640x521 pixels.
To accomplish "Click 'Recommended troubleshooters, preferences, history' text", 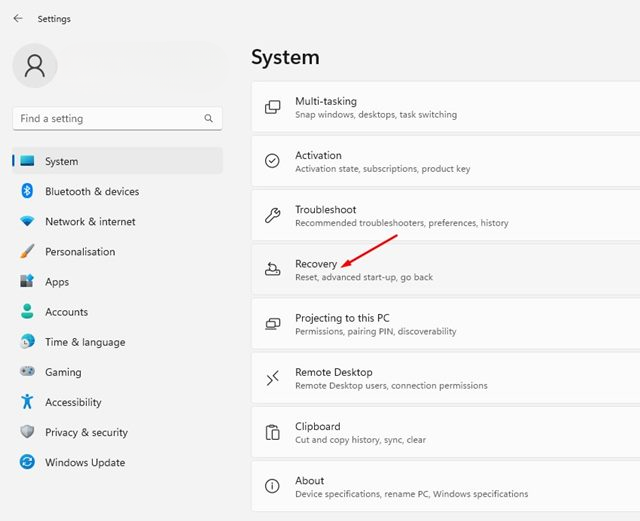I will coord(402,223).
